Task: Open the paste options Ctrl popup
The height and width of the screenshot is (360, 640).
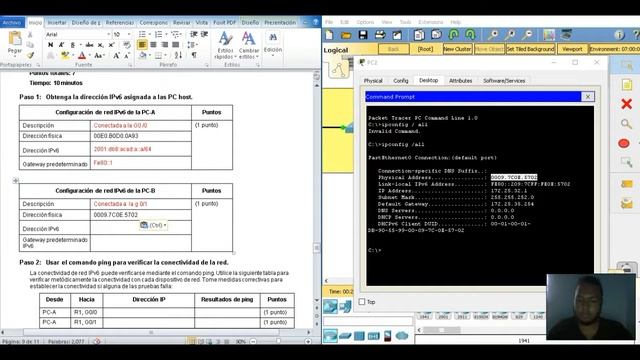Action: (153, 225)
